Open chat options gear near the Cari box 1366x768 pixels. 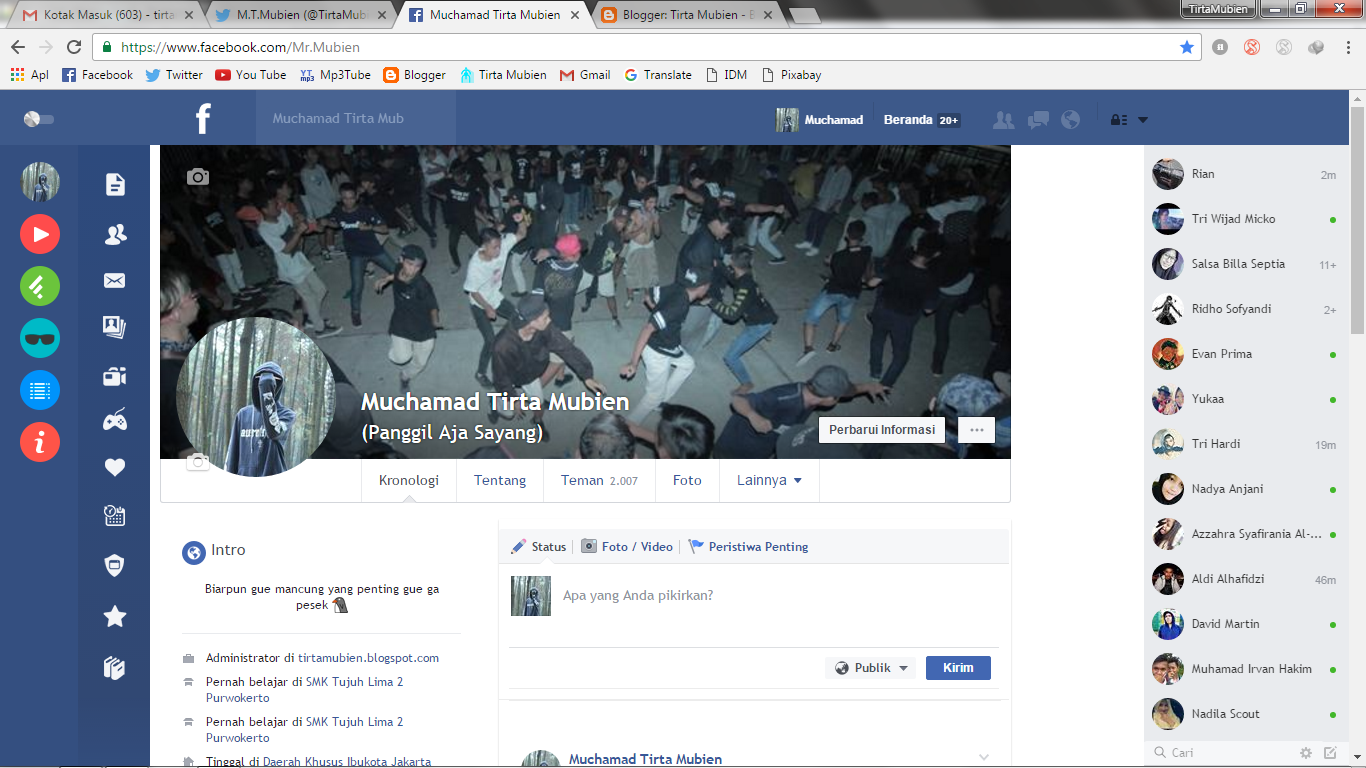coord(1304,751)
